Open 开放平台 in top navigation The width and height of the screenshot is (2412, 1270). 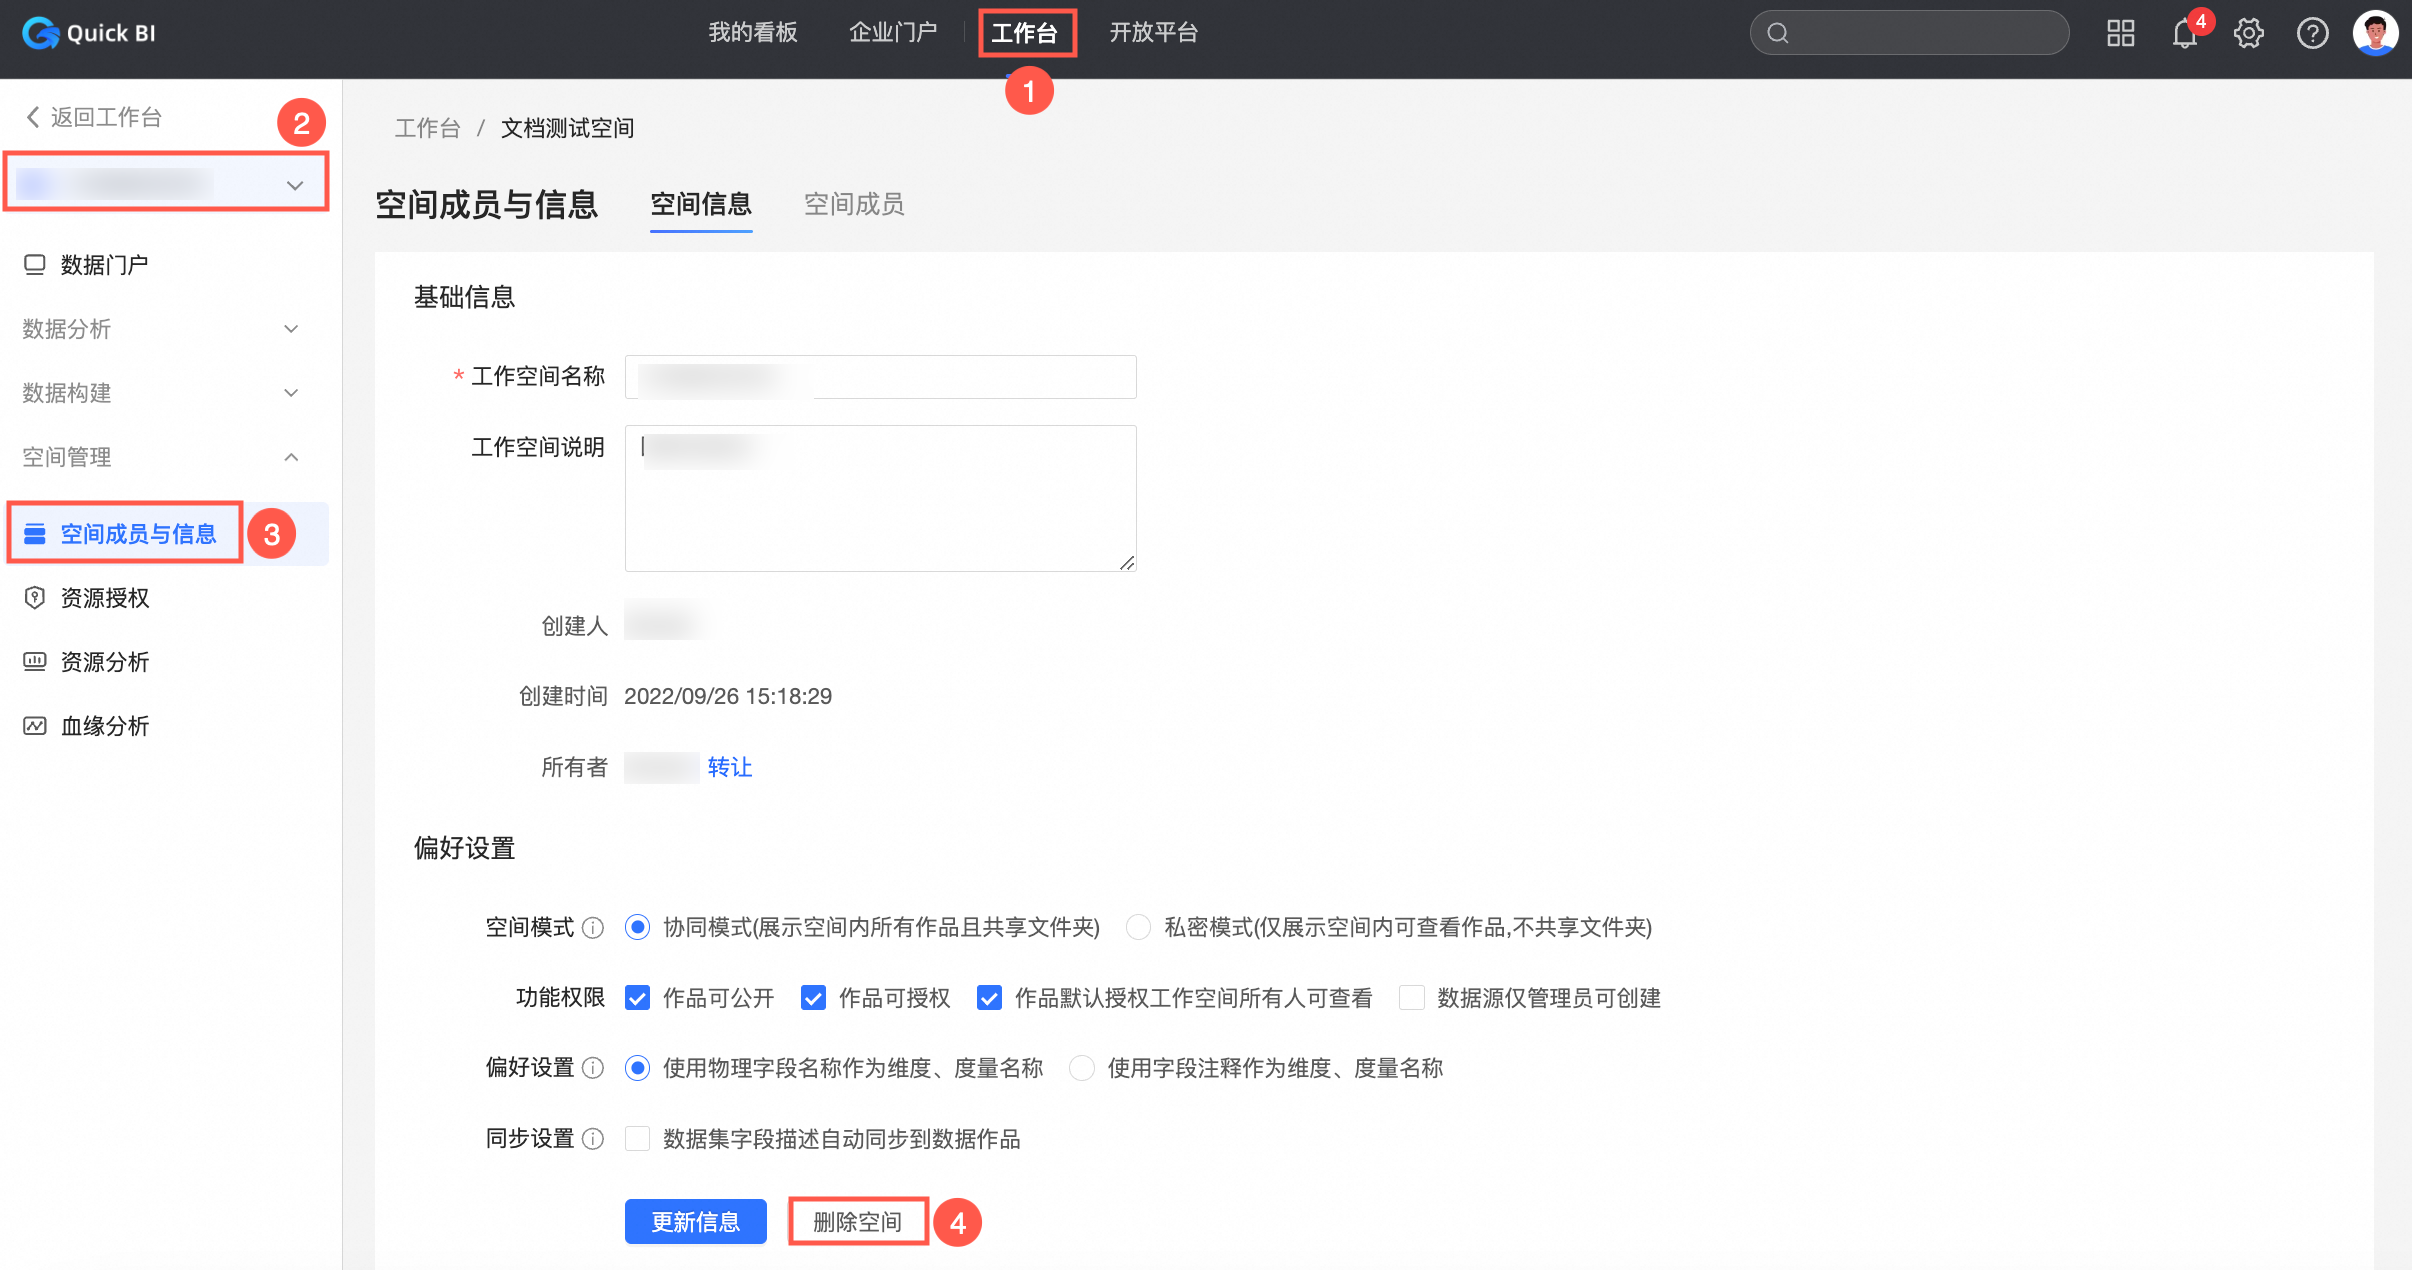tap(1153, 33)
